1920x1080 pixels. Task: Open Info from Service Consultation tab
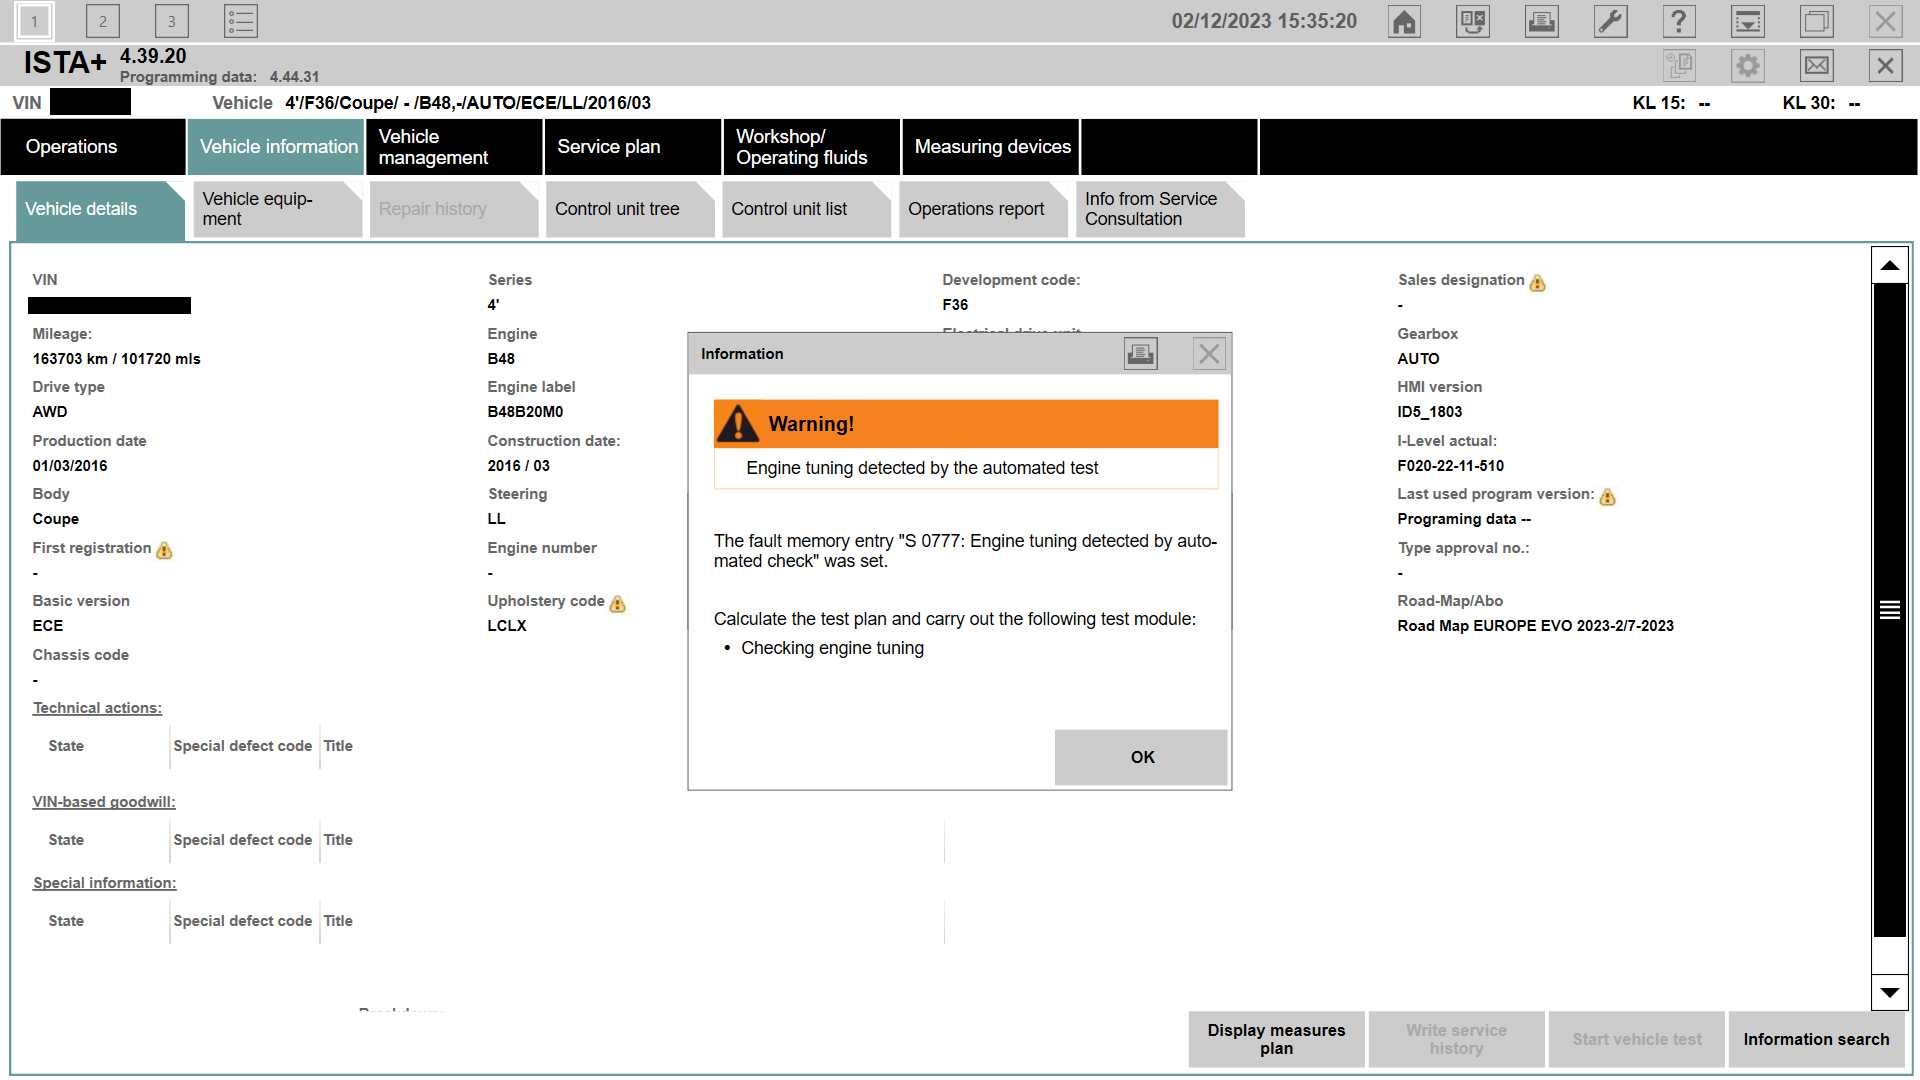[x=1160, y=209]
